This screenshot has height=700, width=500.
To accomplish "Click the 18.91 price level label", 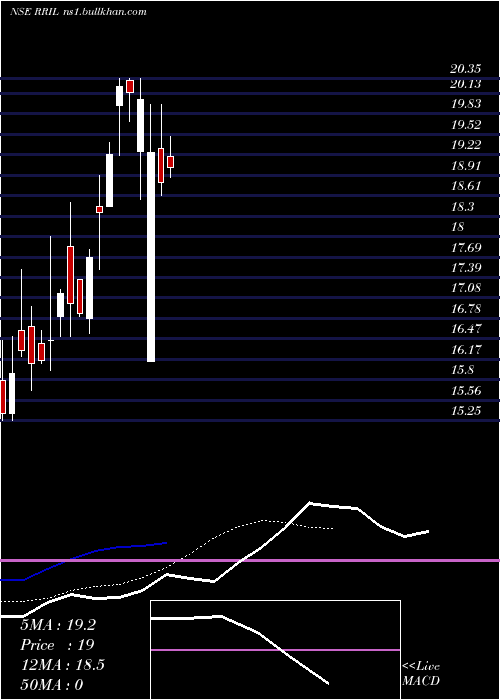I will pos(466,166).
